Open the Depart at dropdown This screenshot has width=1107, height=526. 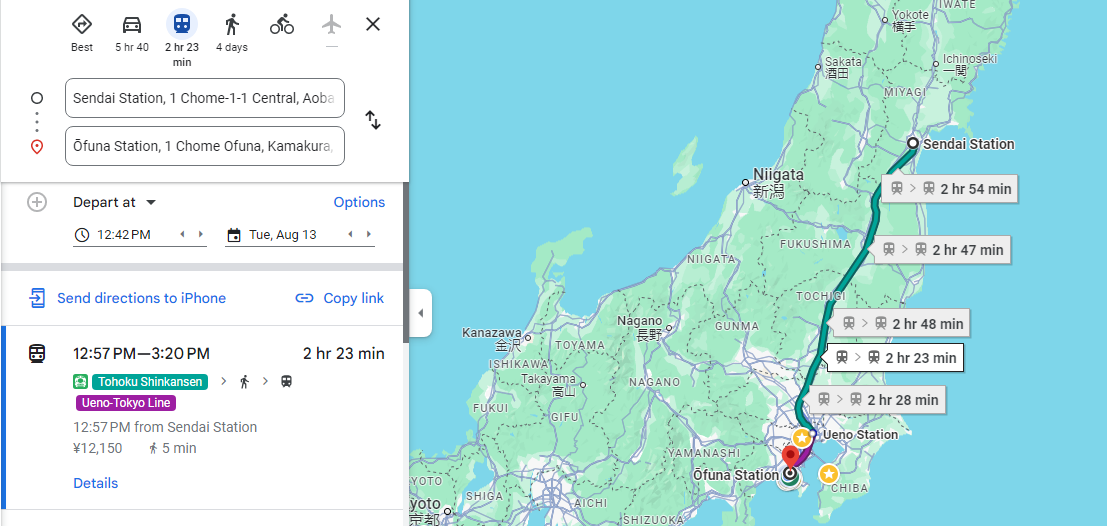(x=114, y=203)
